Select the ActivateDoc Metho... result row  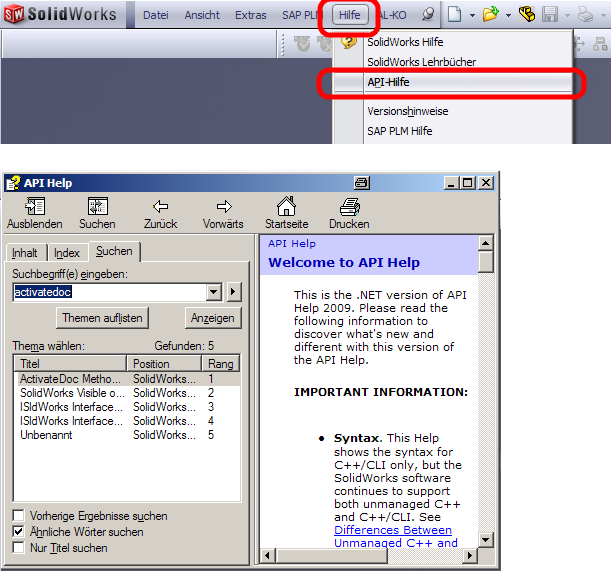point(127,379)
